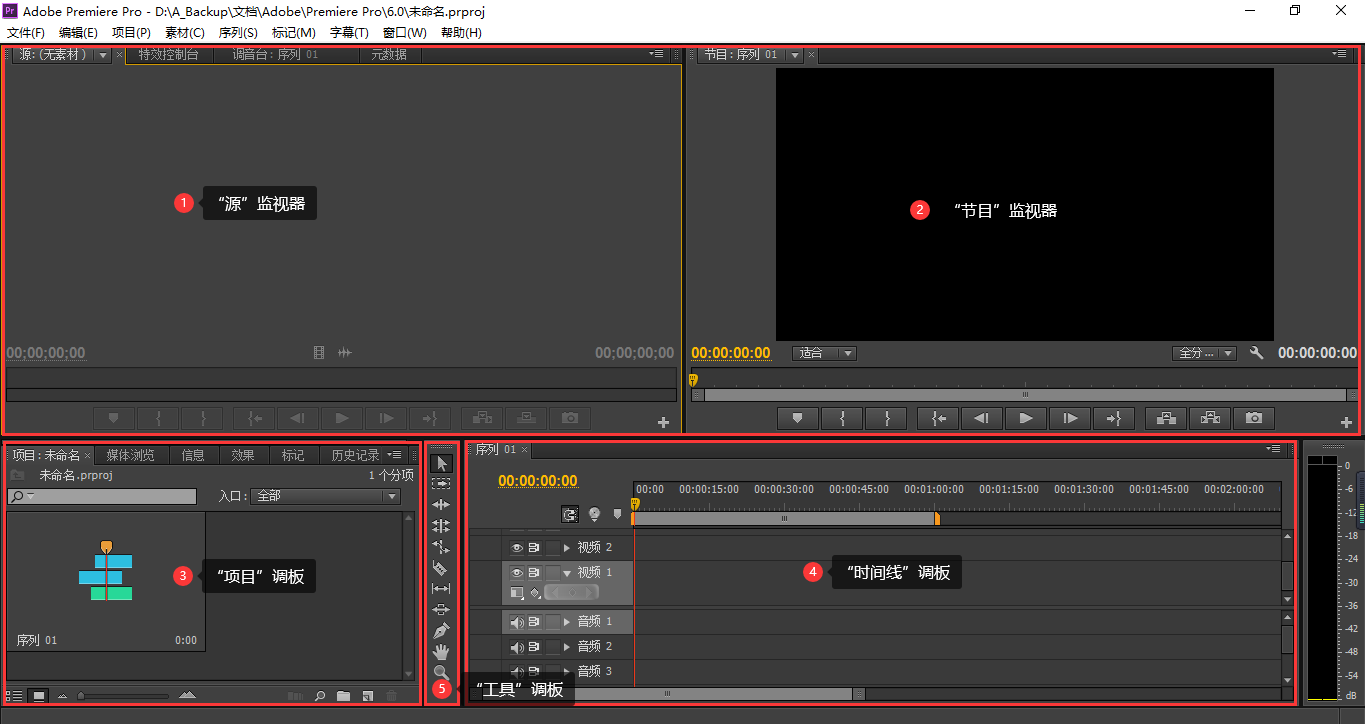Expand the 音频 2 track arrow

567,646
